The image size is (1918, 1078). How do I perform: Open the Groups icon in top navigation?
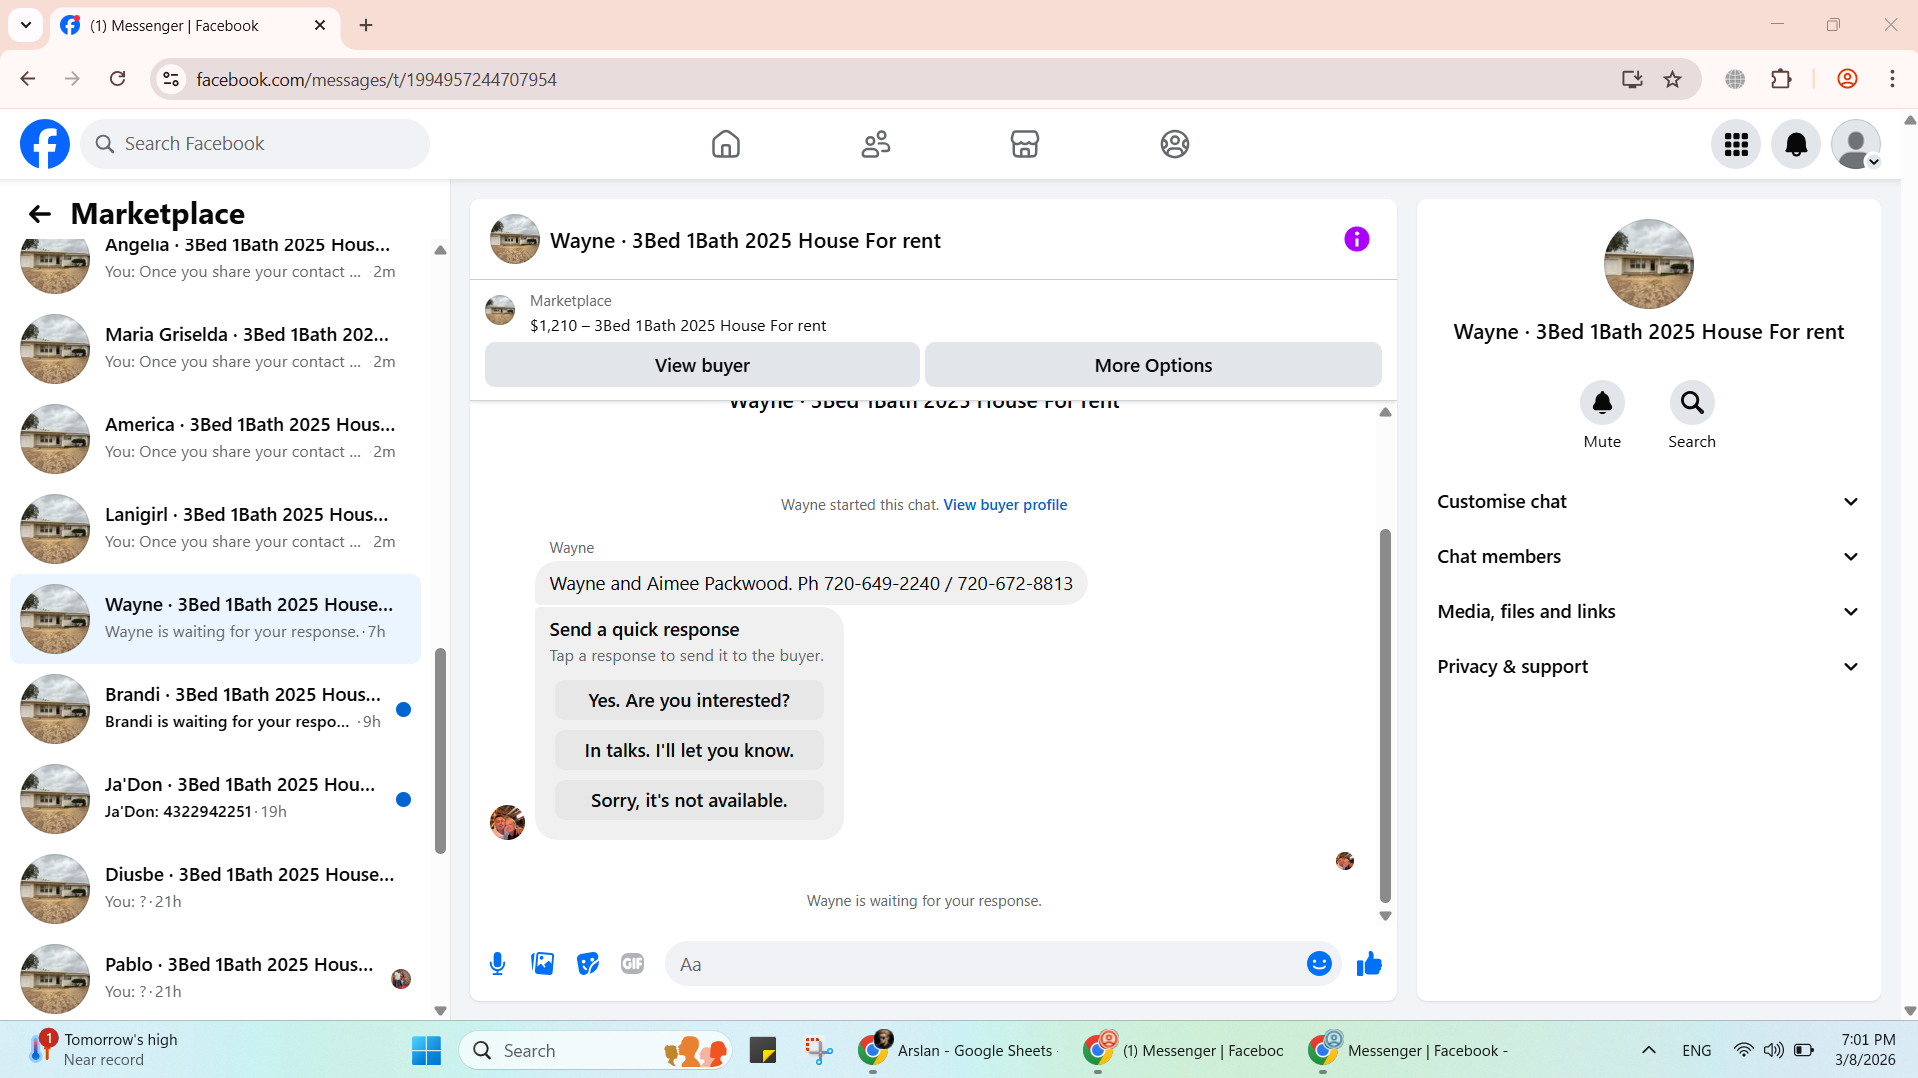(x=1175, y=144)
